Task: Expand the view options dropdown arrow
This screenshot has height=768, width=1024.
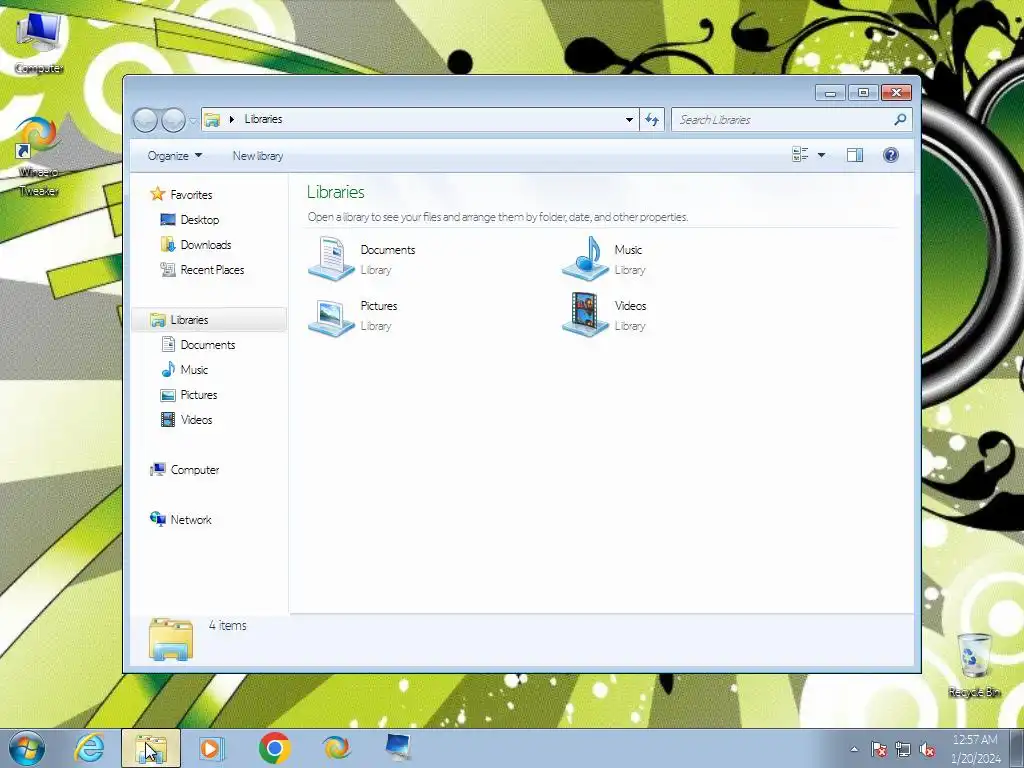Action: (822, 155)
